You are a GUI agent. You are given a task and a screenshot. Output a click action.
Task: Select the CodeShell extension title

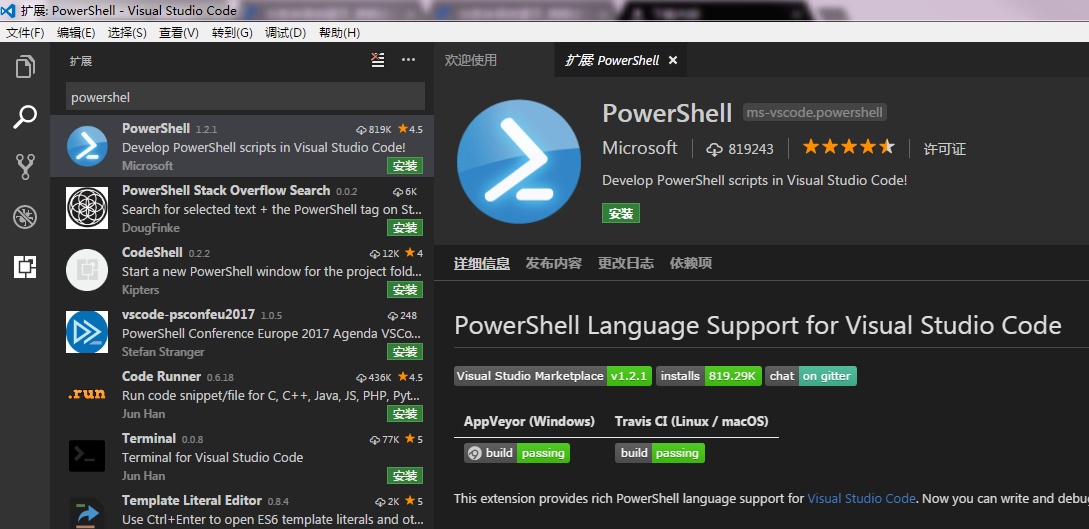152,252
